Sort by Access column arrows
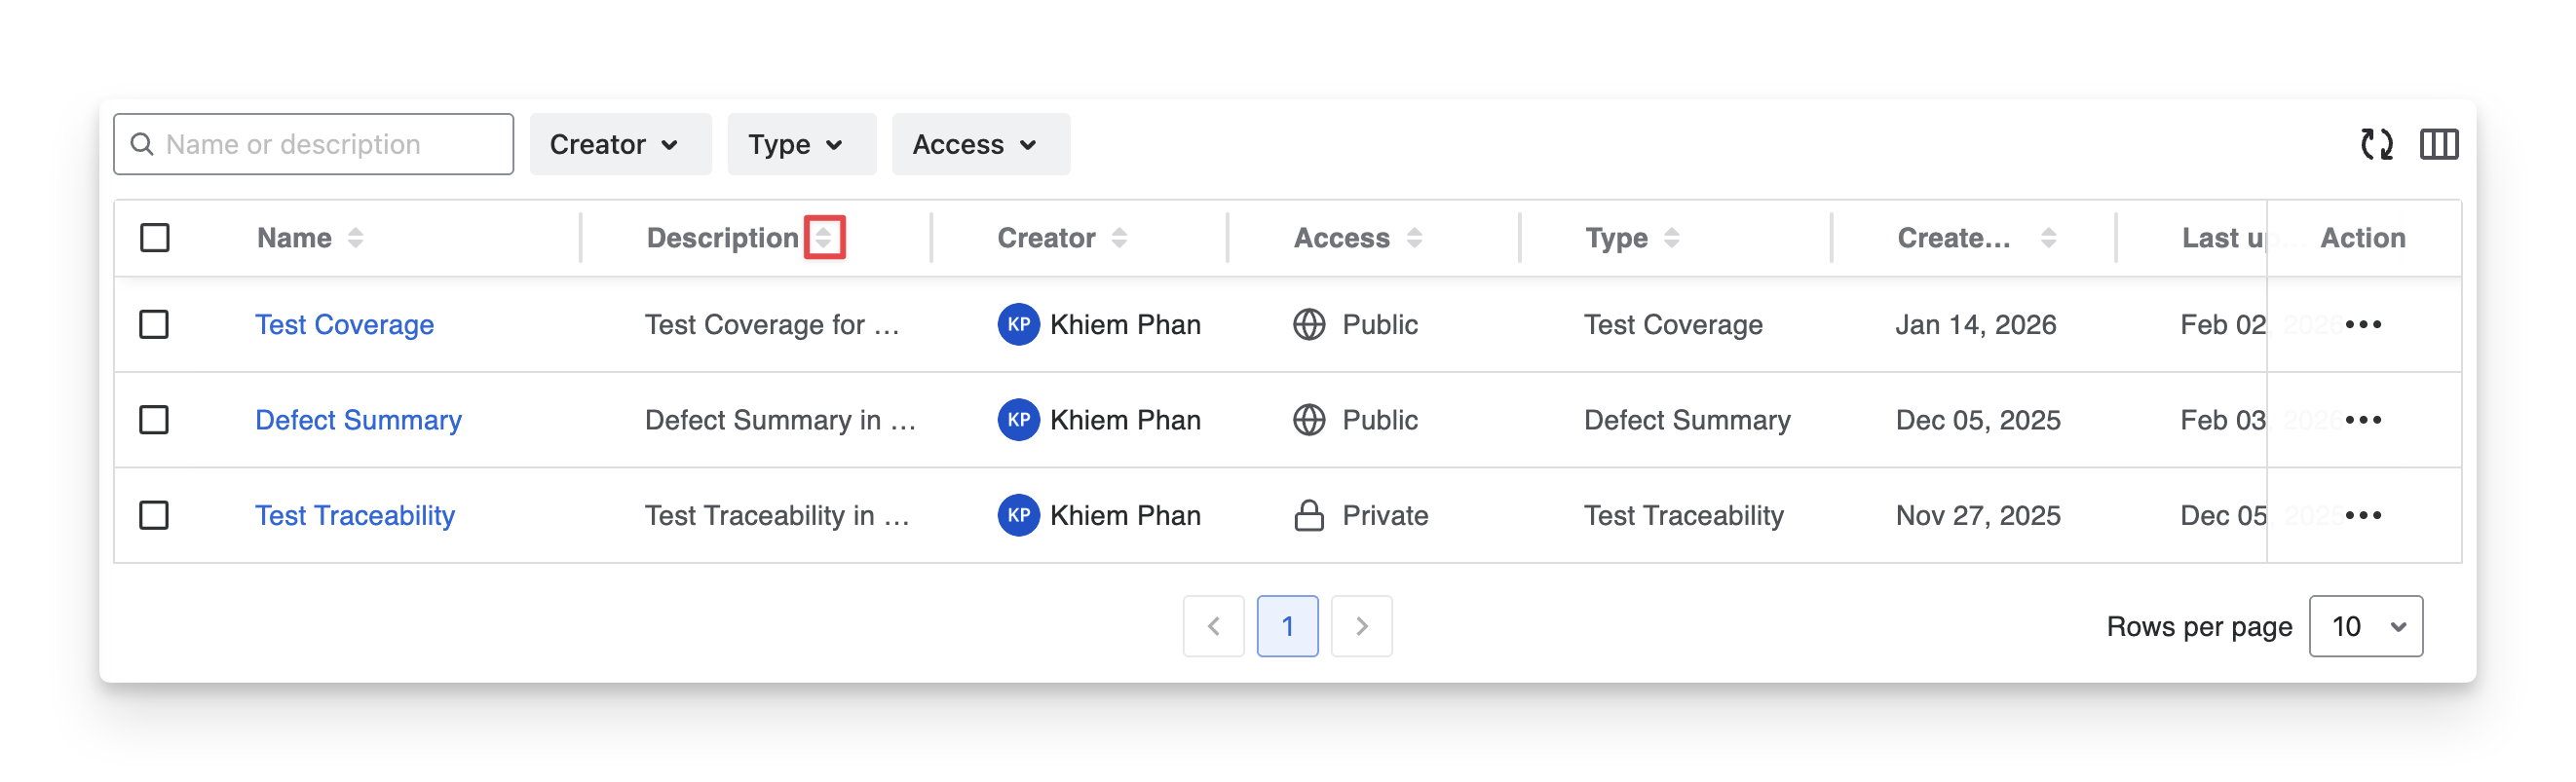The height and width of the screenshot is (782, 2576). pos(1414,238)
